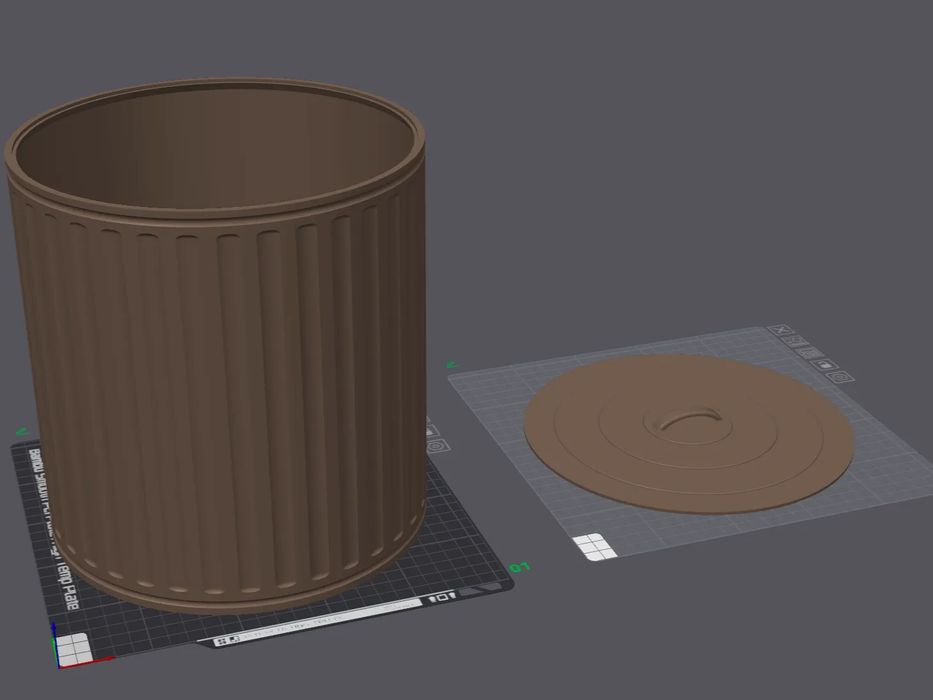Screen dimensions: 933x700
Task: Open plate settings for the lid plate
Action: tap(841, 377)
